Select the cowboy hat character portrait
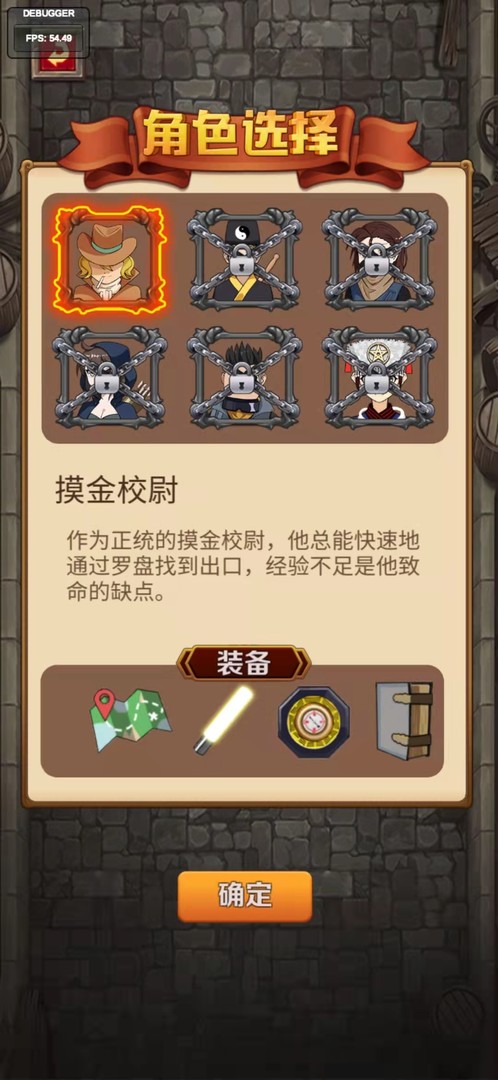 [x=110, y=259]
